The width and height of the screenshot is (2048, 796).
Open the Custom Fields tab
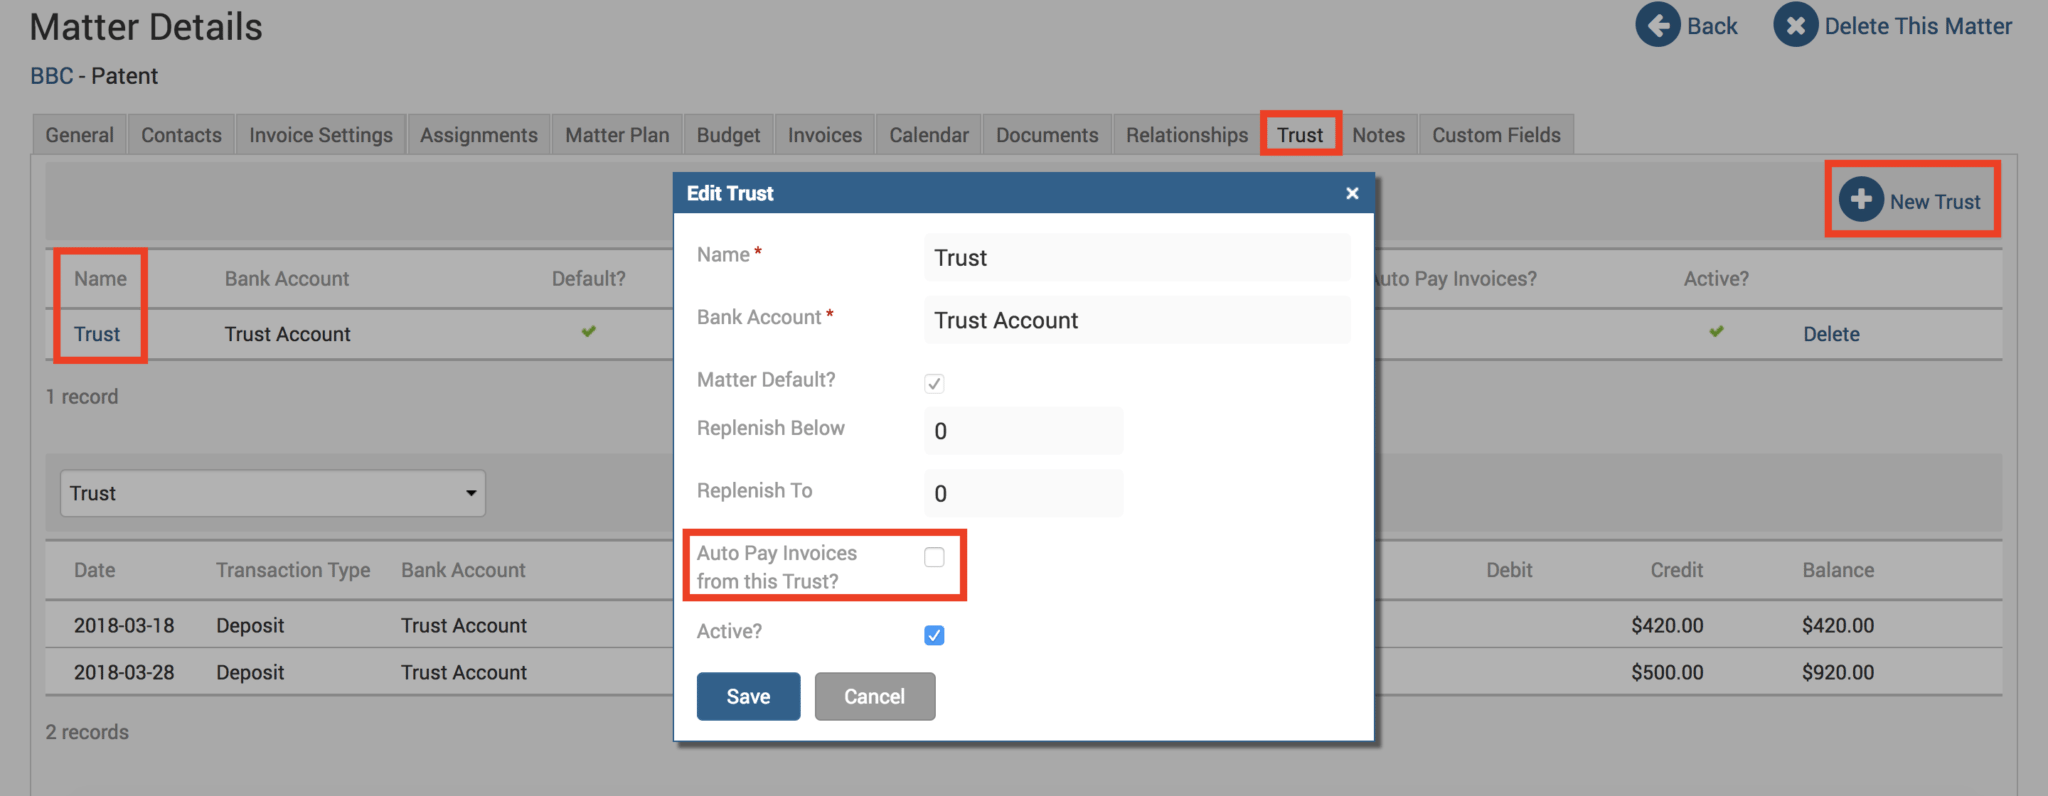1495,135
